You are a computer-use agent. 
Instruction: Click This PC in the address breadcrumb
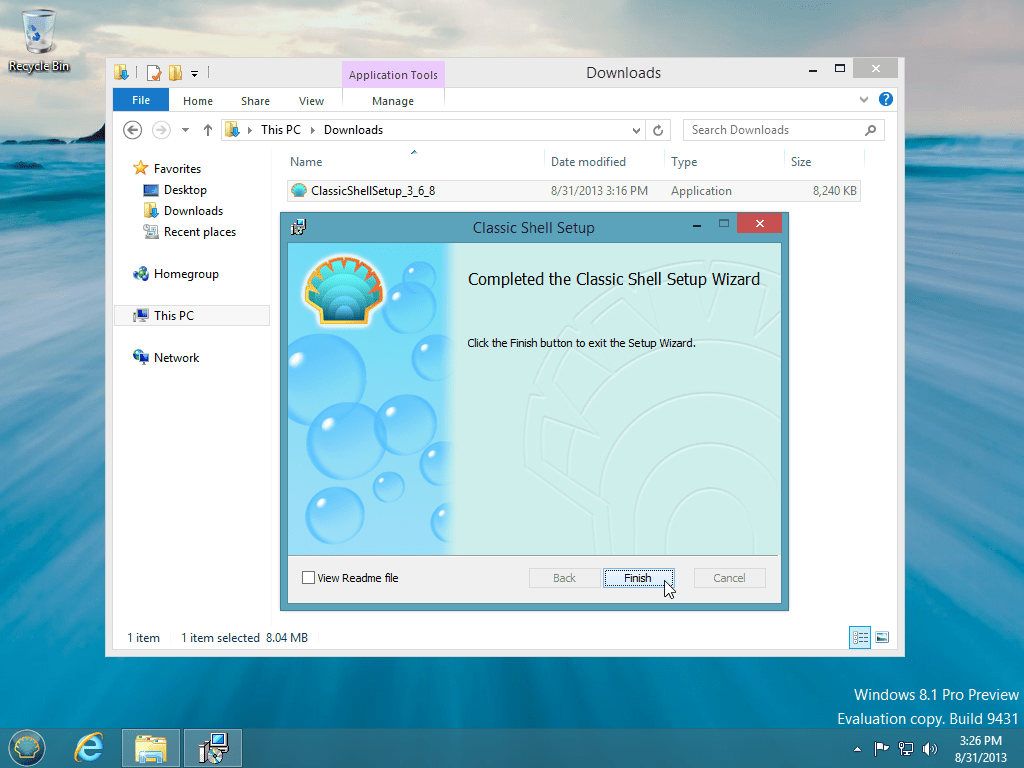[x=281, y=130]
